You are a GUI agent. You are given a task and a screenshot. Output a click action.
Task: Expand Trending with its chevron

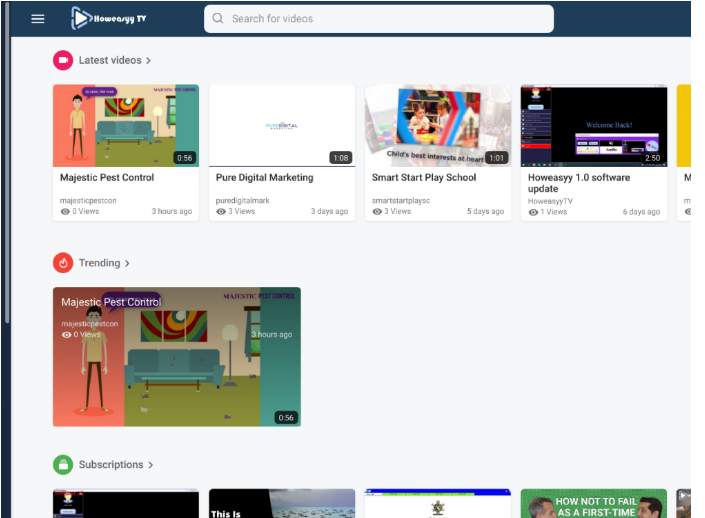pos(127,263)
